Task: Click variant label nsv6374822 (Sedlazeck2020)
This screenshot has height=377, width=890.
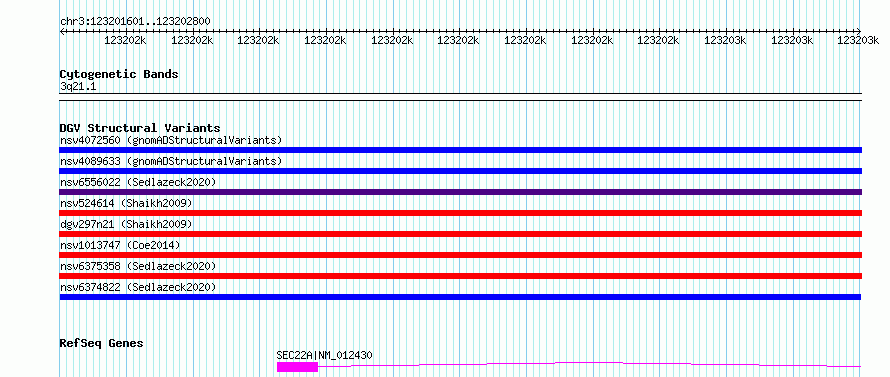Action: [x=138, y=287]
